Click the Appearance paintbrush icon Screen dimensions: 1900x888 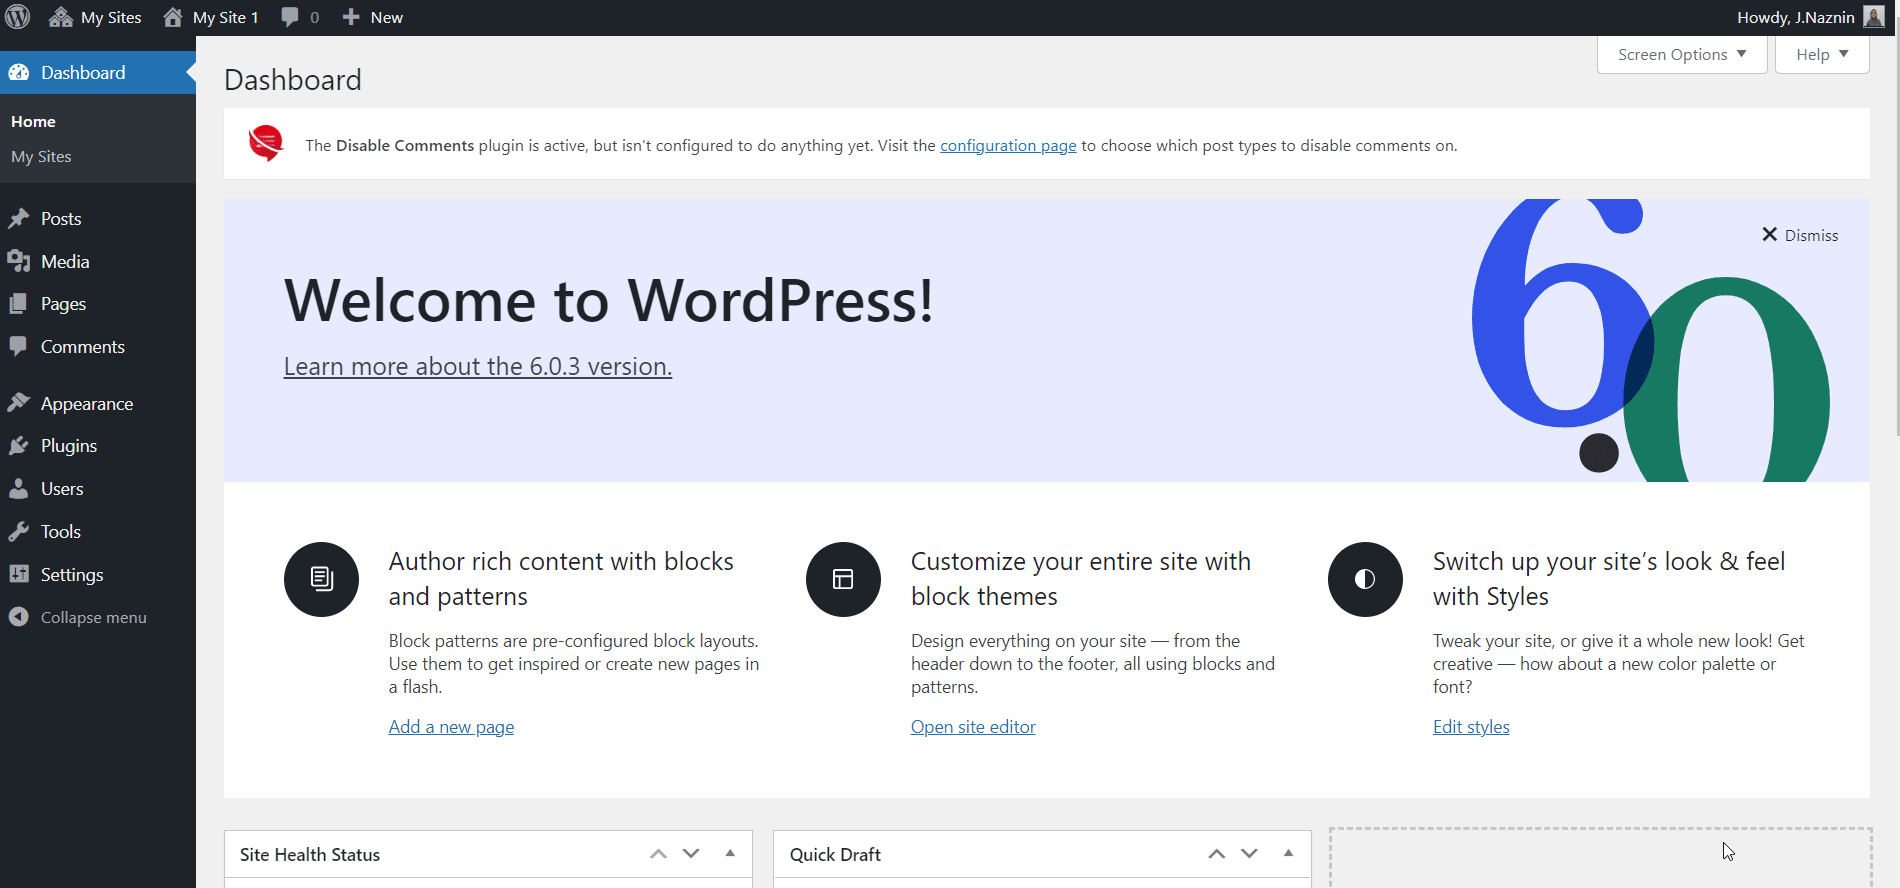click(x=19, y=403)
